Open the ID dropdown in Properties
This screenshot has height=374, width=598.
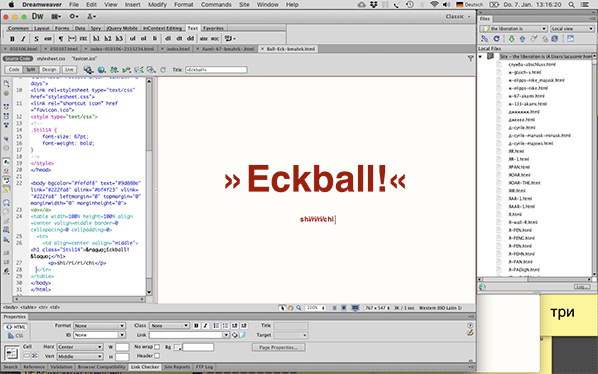pos(100,335)
